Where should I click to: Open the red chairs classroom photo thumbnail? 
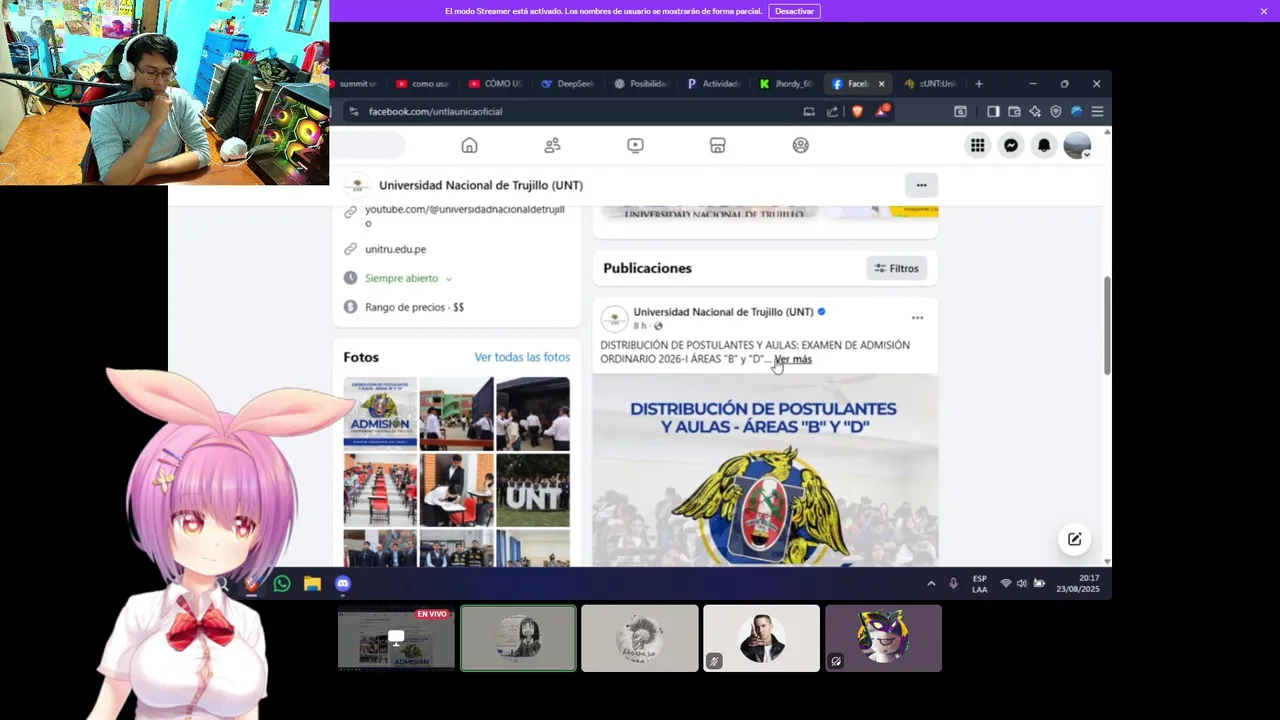[380, 490]
